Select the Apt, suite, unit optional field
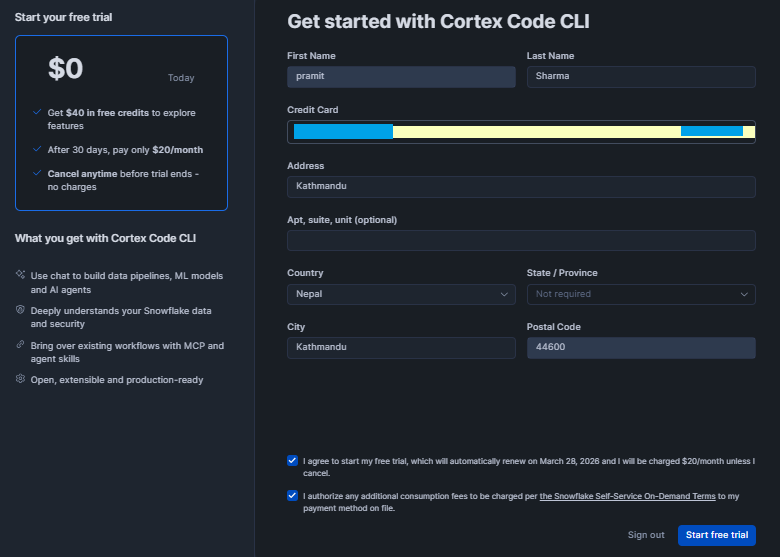 521,240
